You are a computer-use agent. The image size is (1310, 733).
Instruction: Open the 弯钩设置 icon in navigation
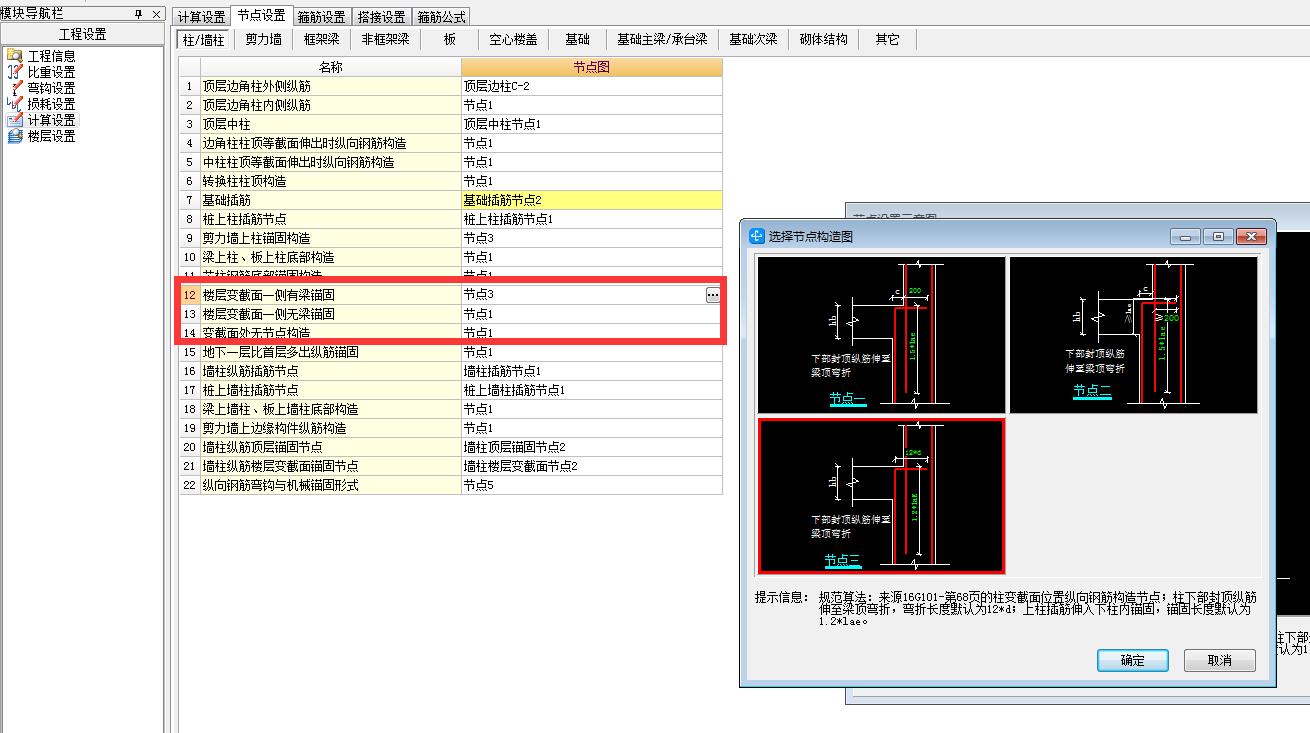coord(14,88)
